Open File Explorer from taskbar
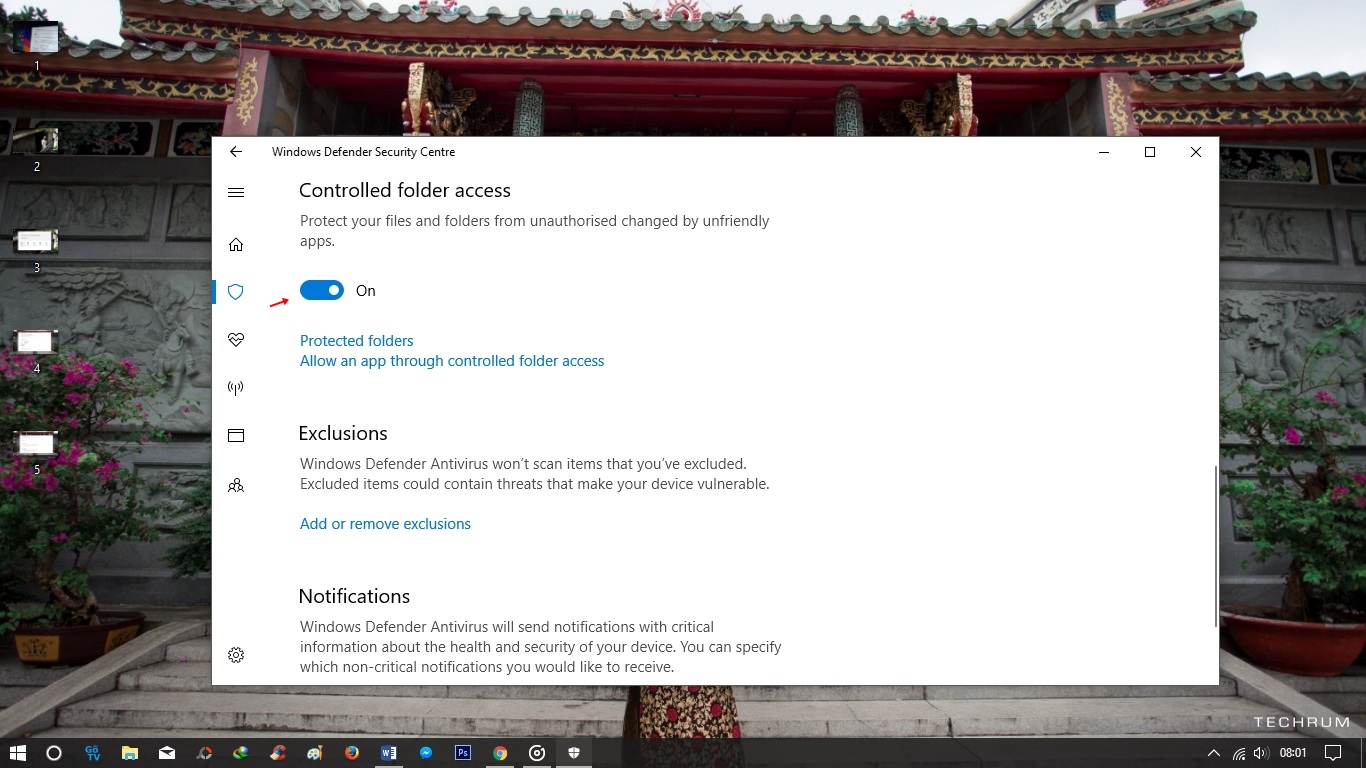 [130, 753]
